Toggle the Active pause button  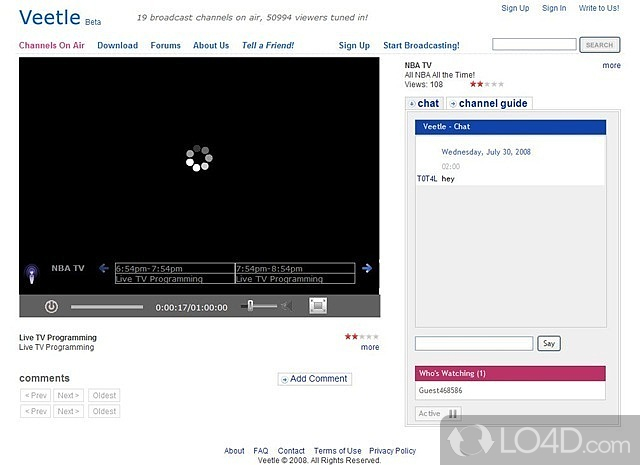pyautogui.click(x=452, y=413)
